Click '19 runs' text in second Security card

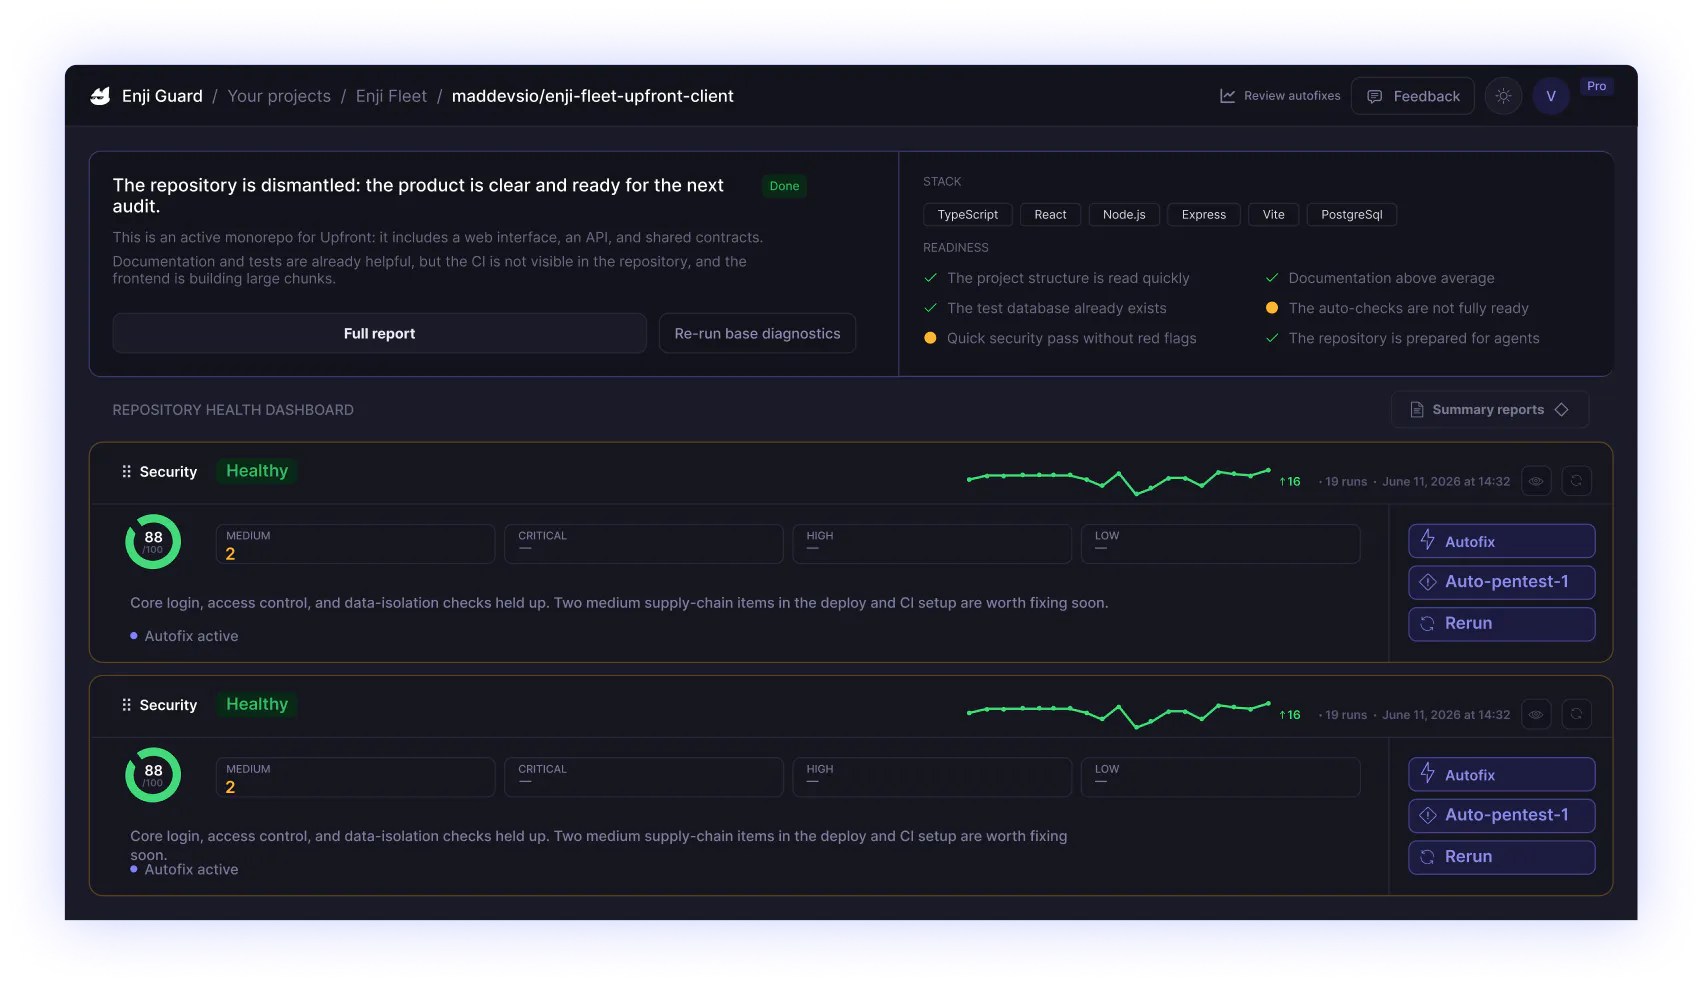click(1346, 715)
